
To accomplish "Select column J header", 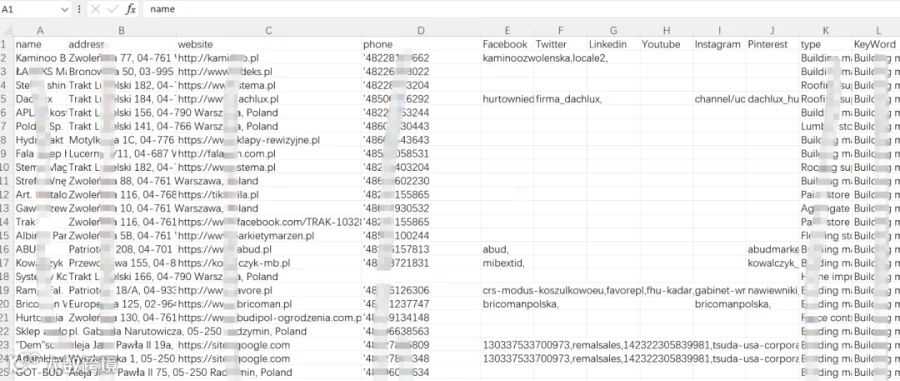I will click(773, 30).
